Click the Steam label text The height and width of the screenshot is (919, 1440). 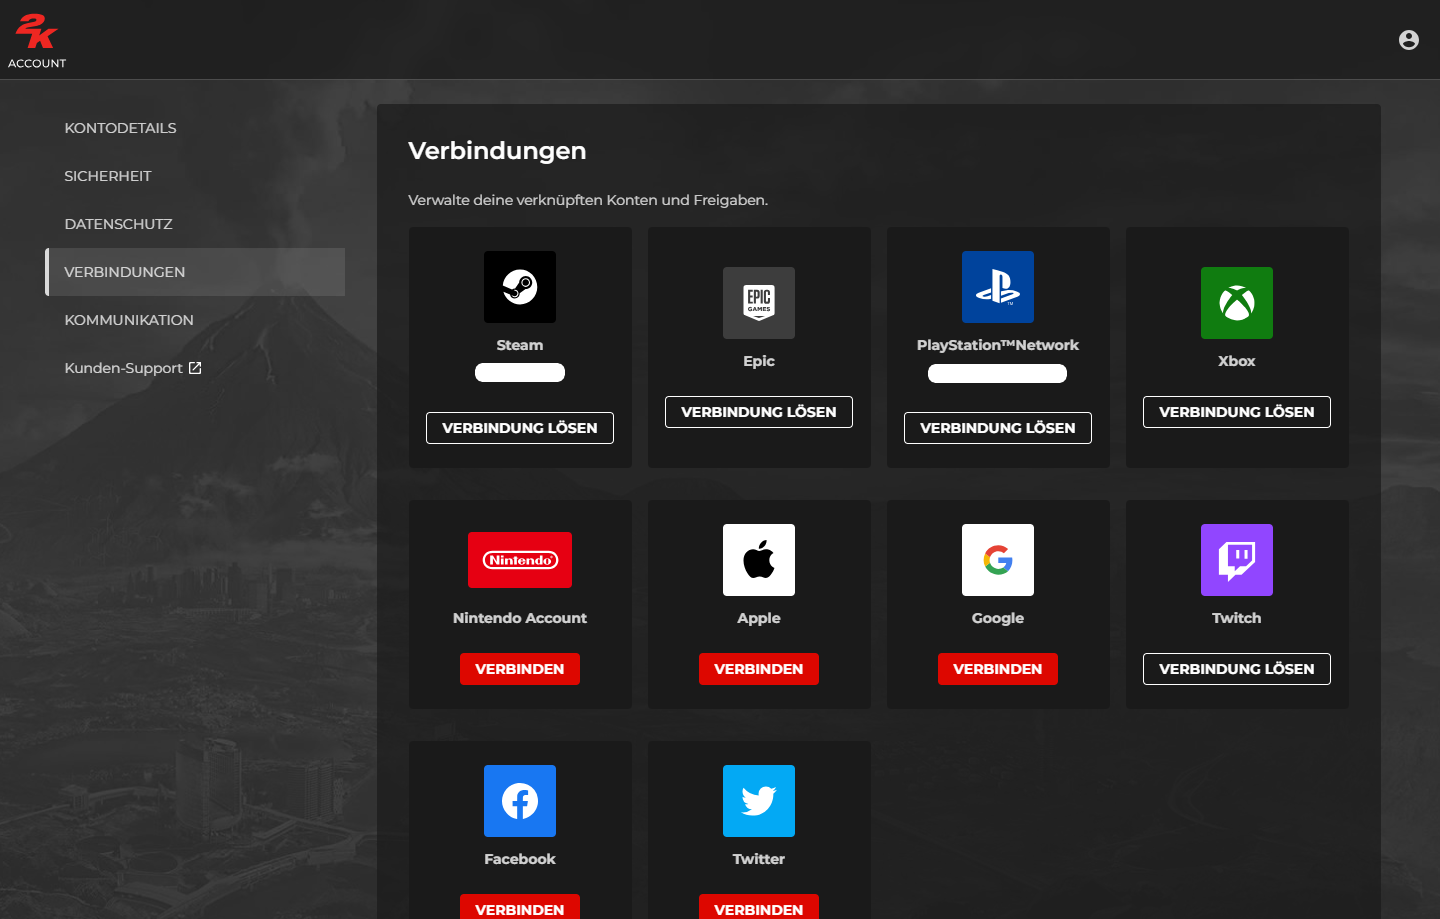520,345
